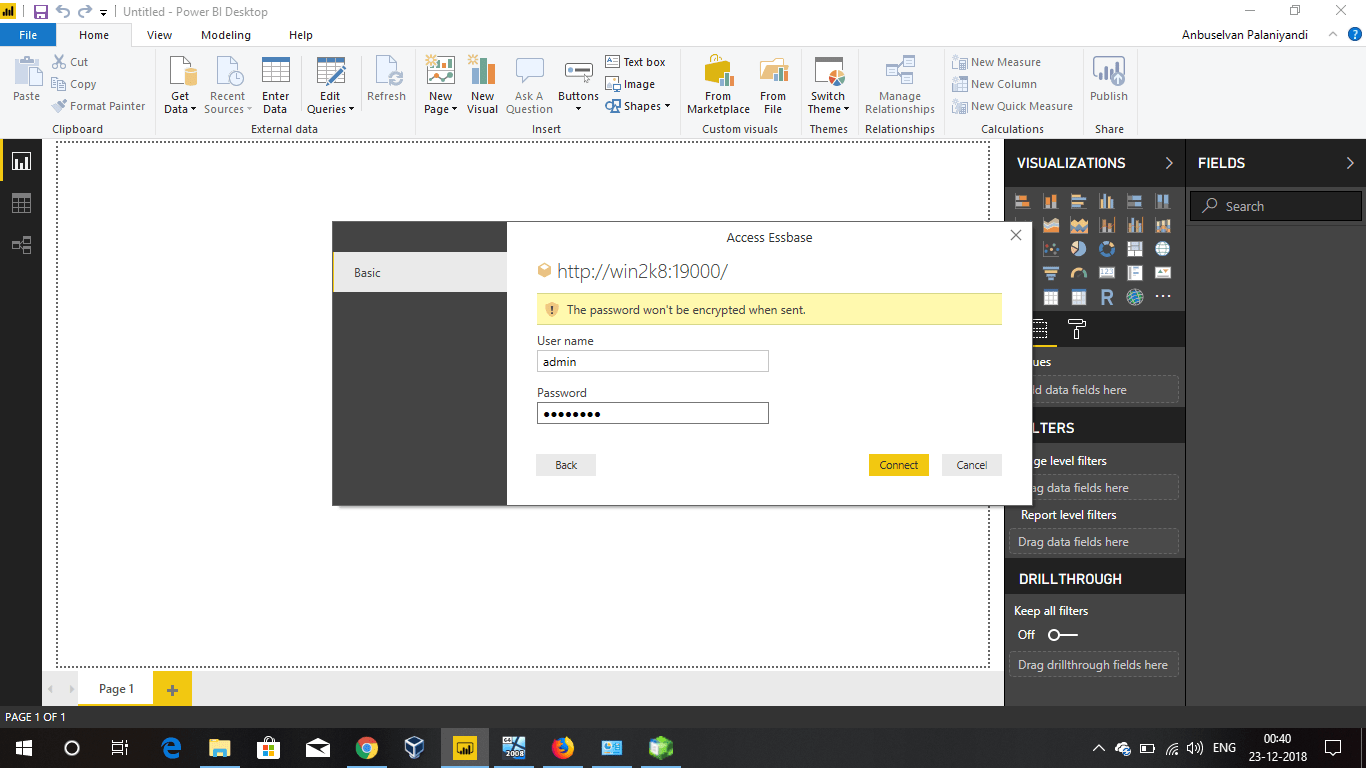The image size is (1366, 768).
Task: Collapse the Fields pane chevron
Action: pyautogui.click(x=1350, y=163)
